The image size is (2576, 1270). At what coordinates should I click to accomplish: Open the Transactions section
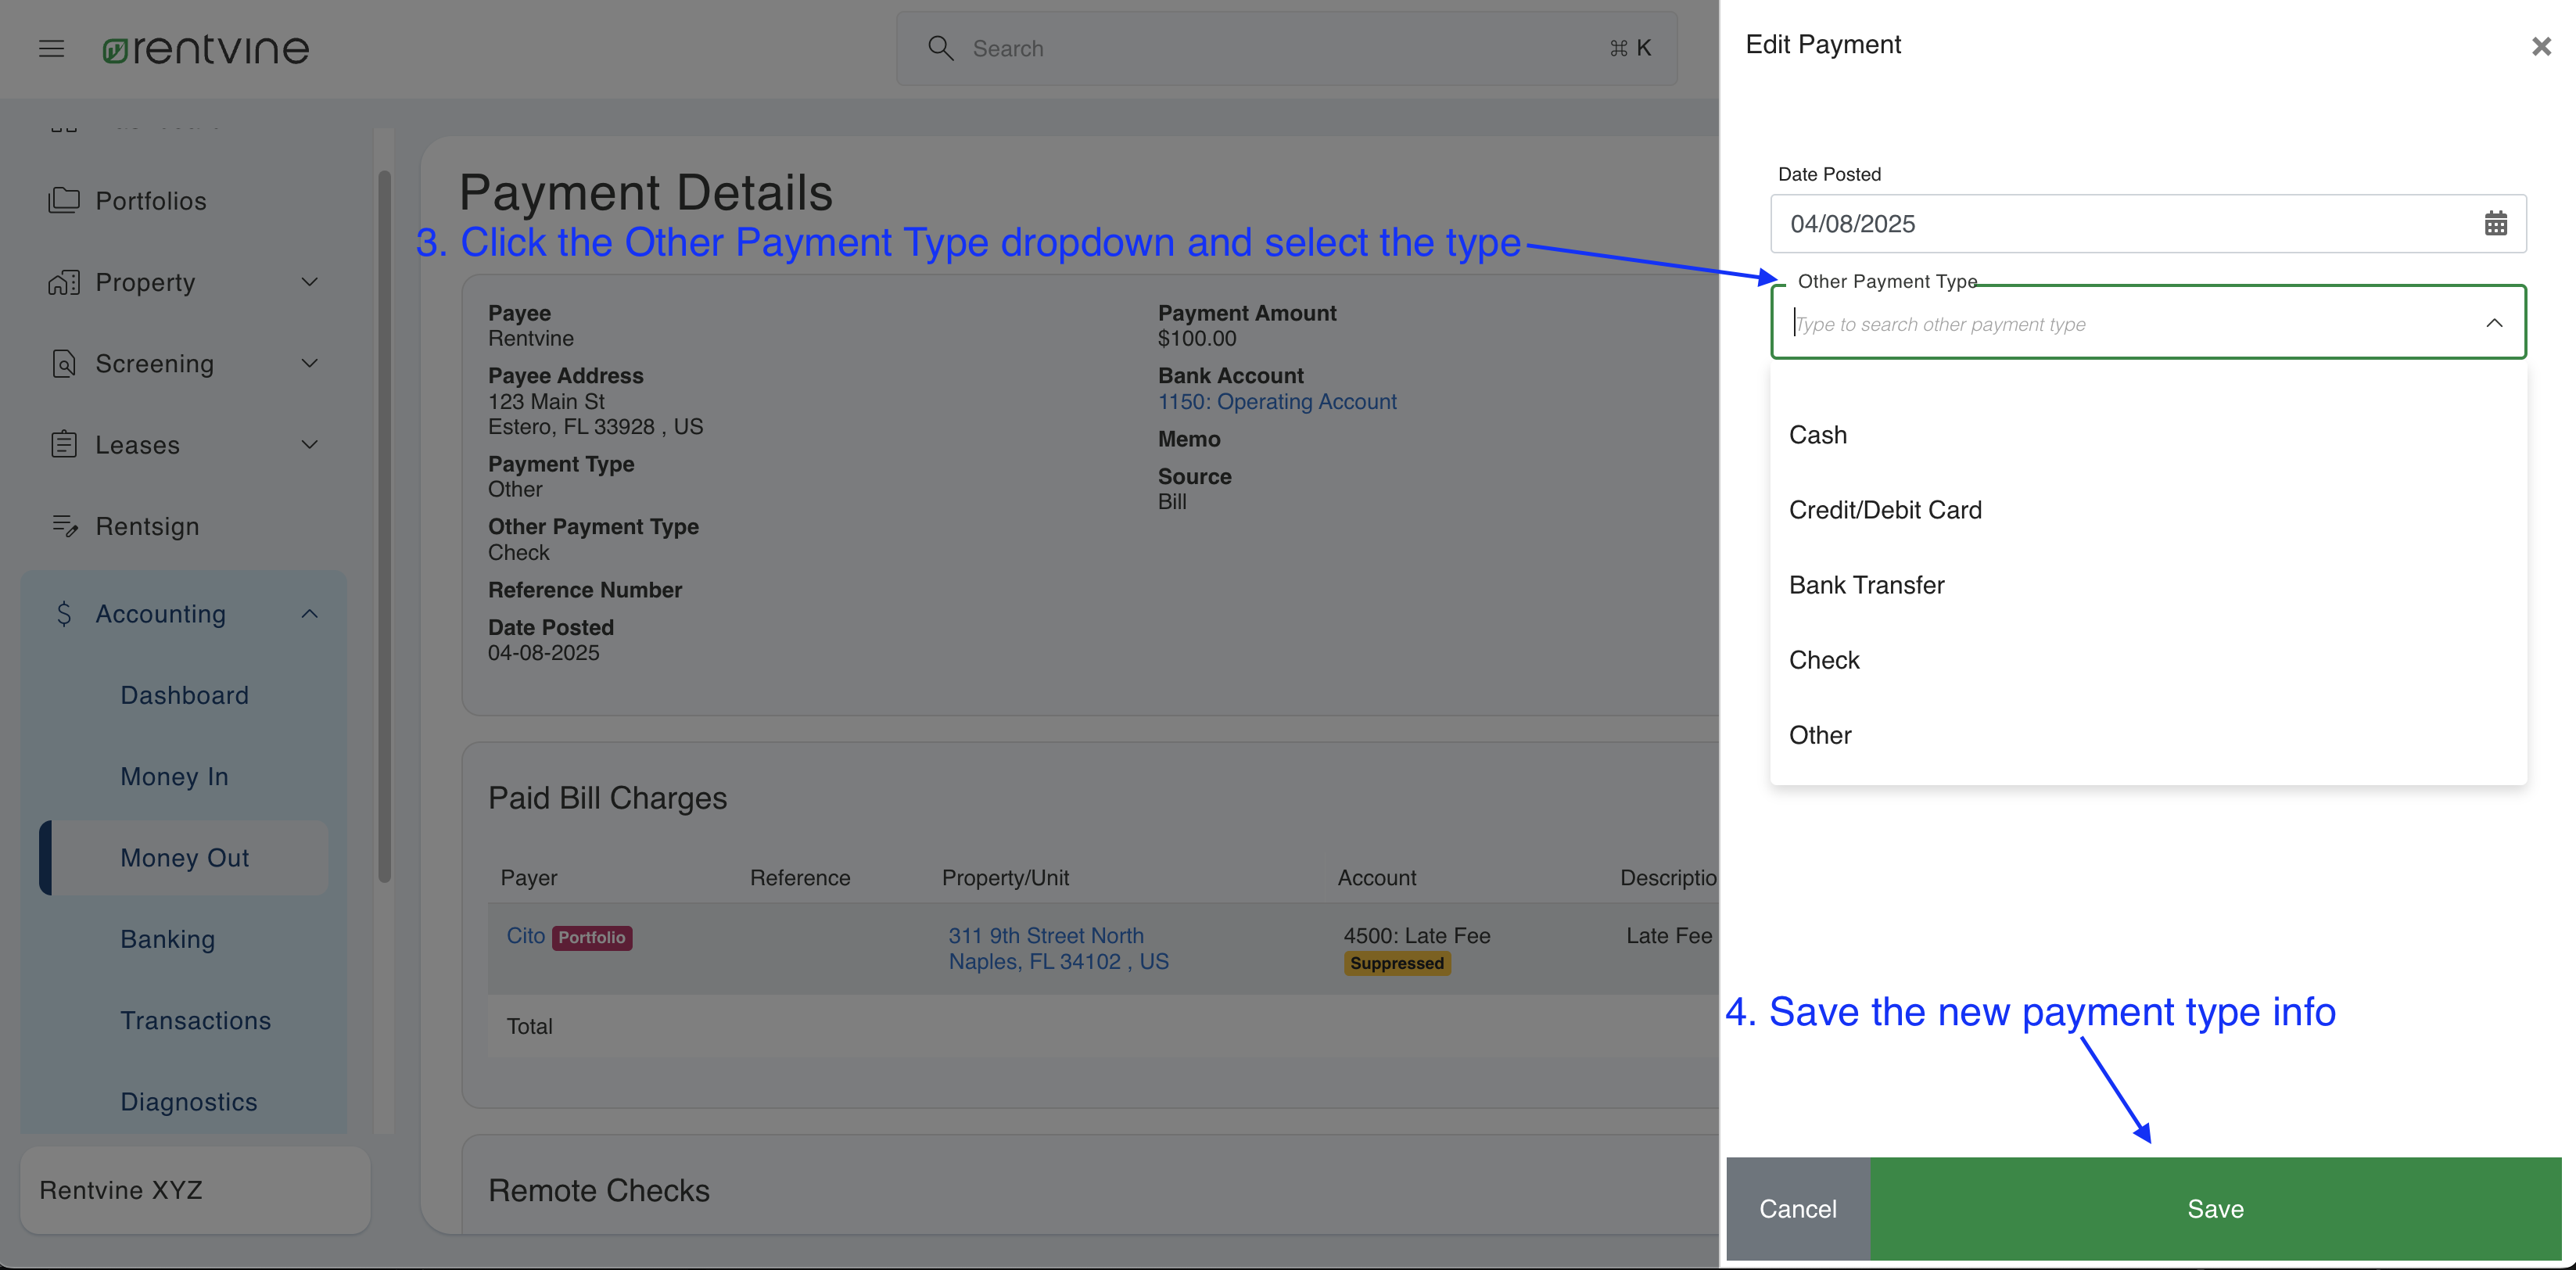(195, 1020)
